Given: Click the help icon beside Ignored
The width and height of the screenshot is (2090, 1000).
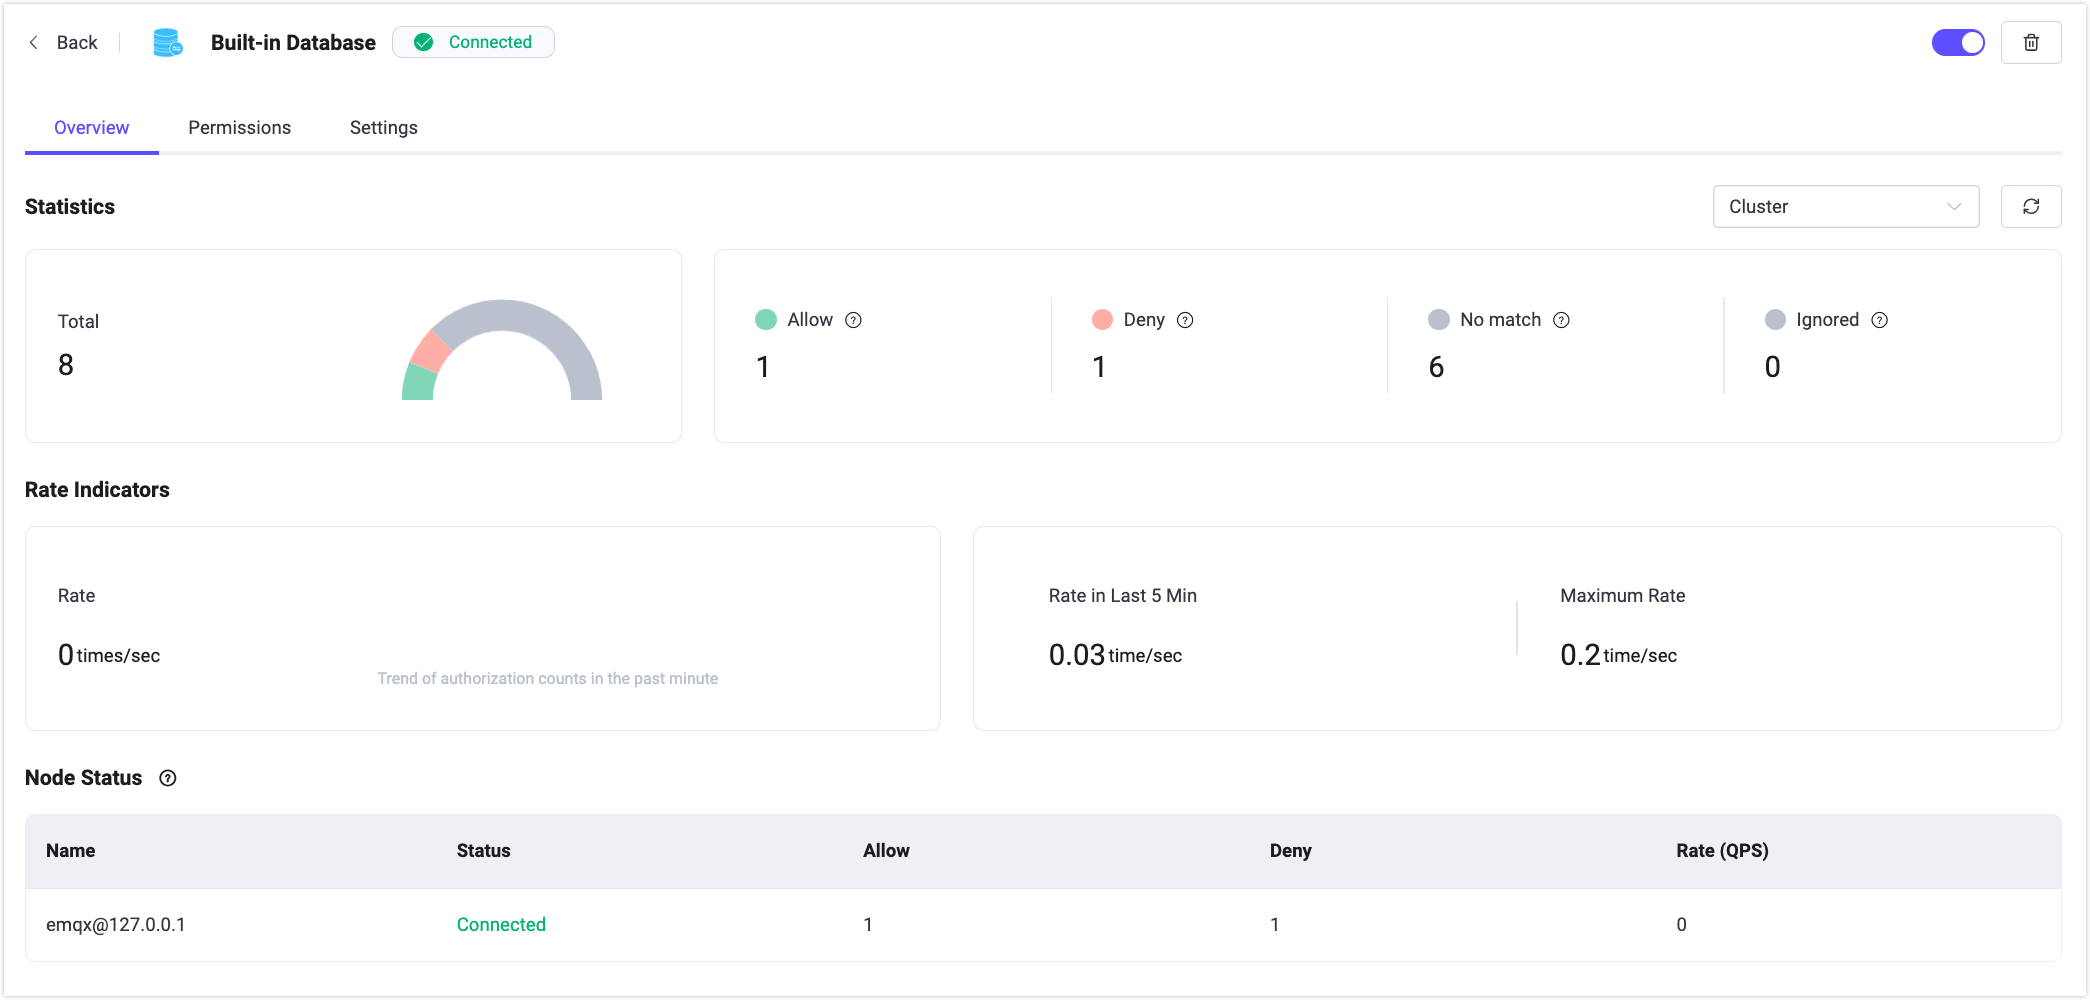Looking at the screenshot, I should point(1879,320).
